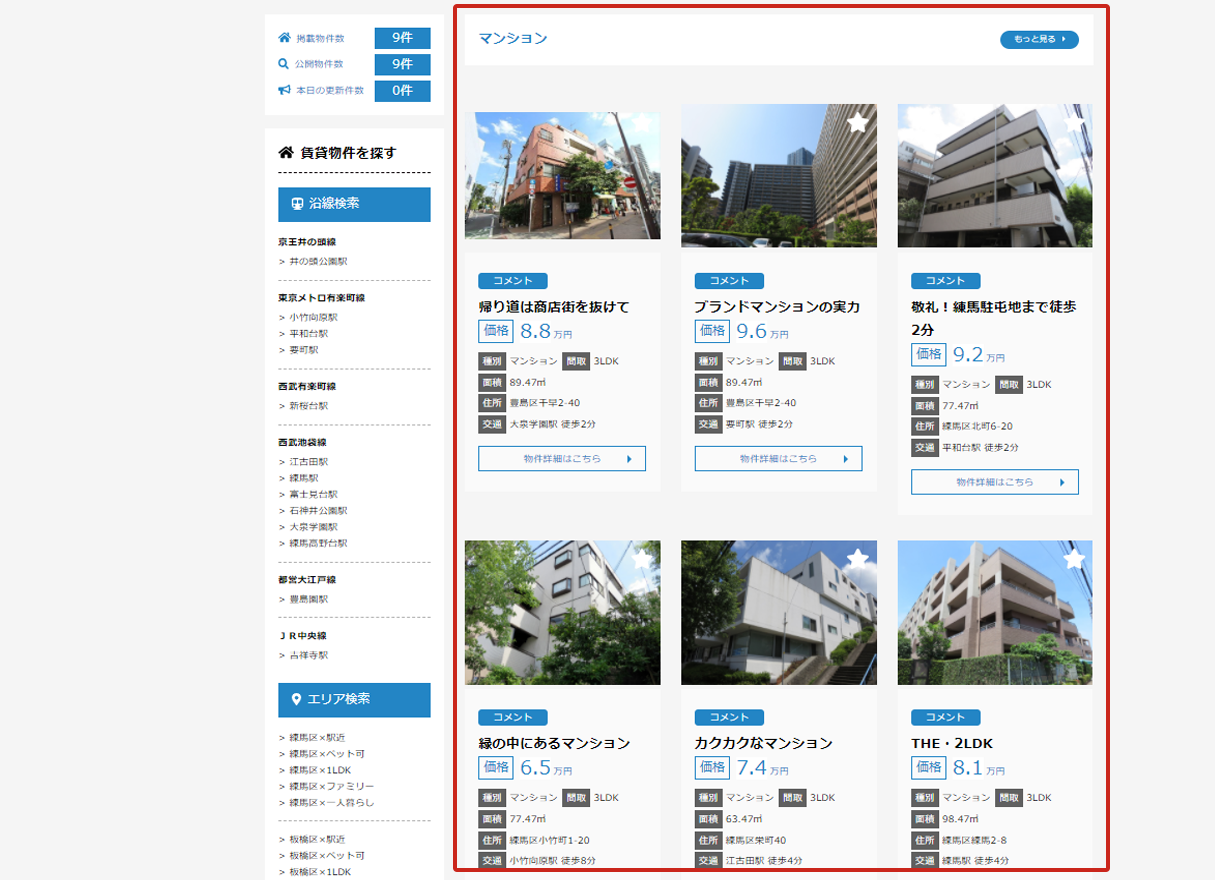
Task: Click the マンション section heading
Action: pos(513,39)
